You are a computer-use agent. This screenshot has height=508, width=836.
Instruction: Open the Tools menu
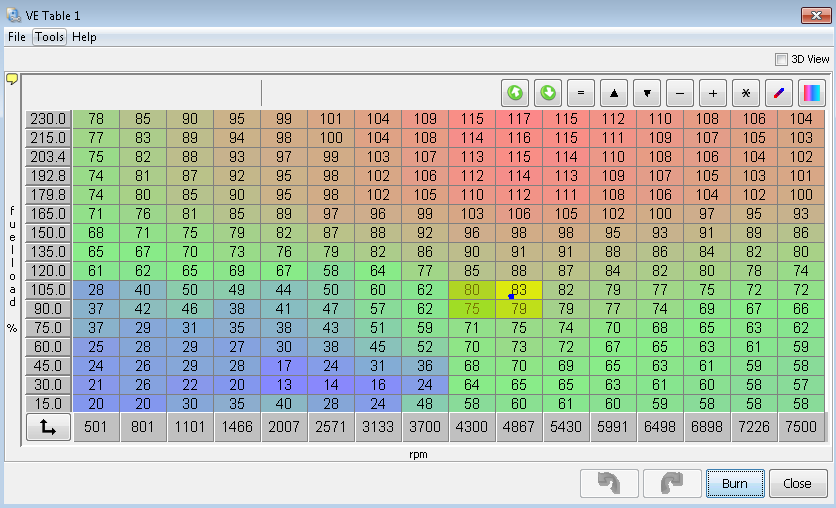(x=49, y=37)
